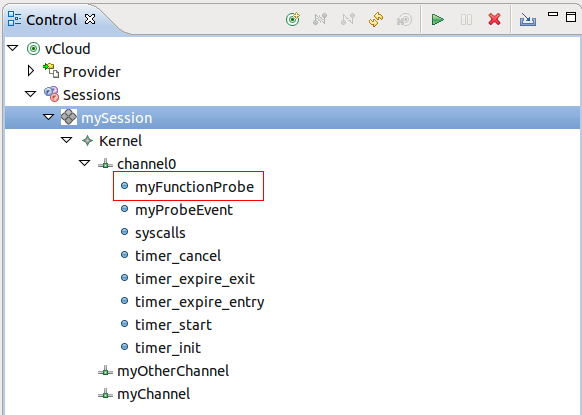Click the Import traces icon

[527, 19]
